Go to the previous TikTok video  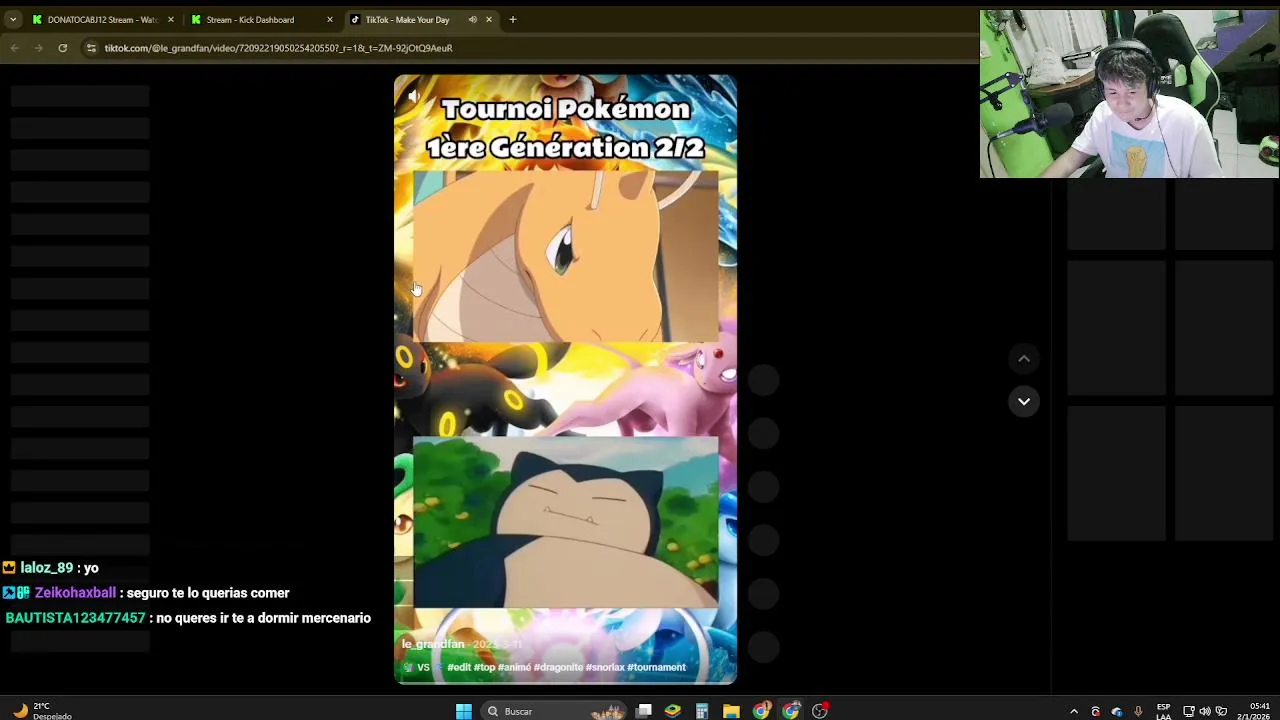(x=1024, y=358)
